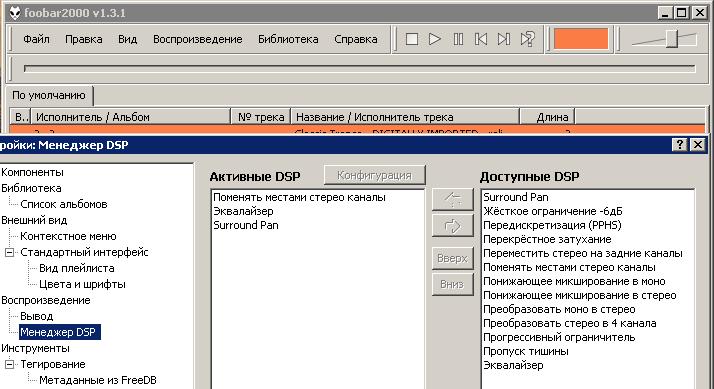Click the orange visualization panel
This screenshot has height=389, width=714.
[x=581, y=39]
